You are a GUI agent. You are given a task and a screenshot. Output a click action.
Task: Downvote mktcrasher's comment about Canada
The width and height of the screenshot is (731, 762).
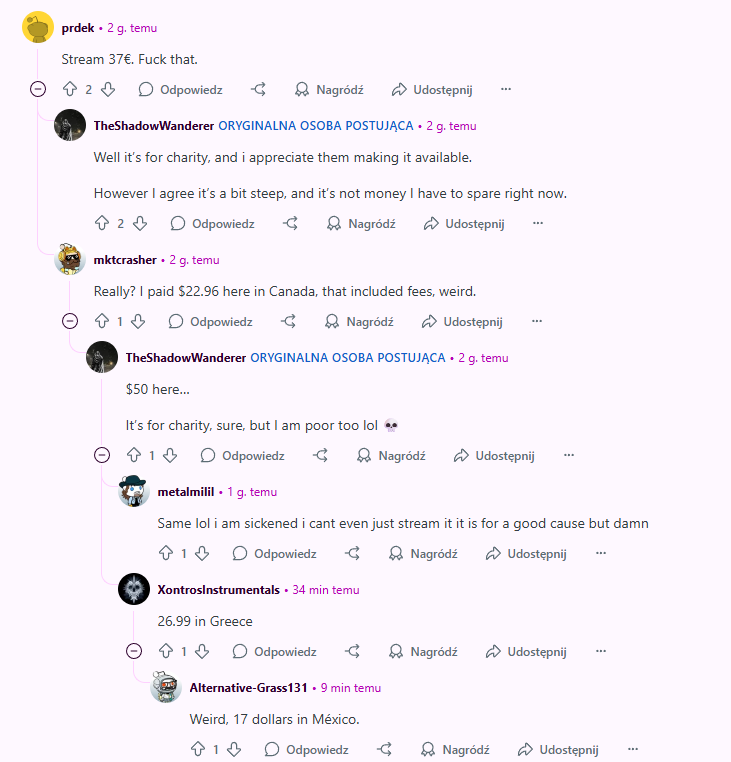tap(139, 321)
